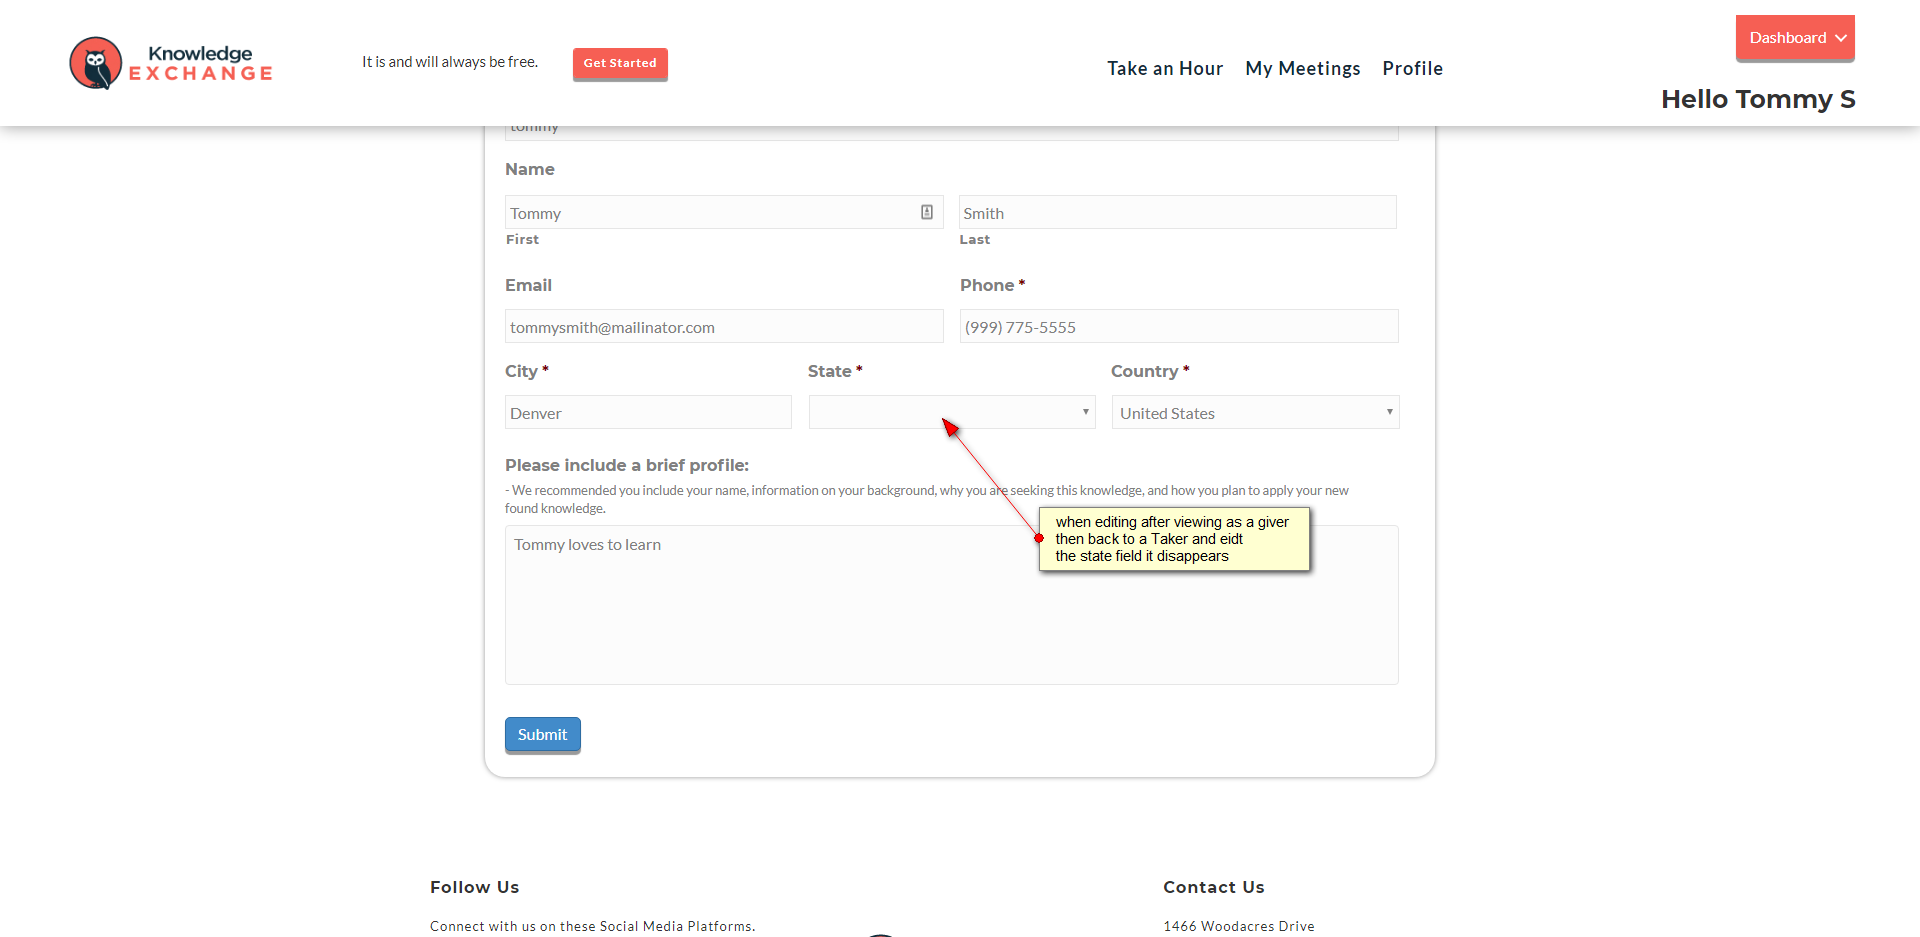Click the Get Started button
This screenshot has height=937, width=1920.
620,63
